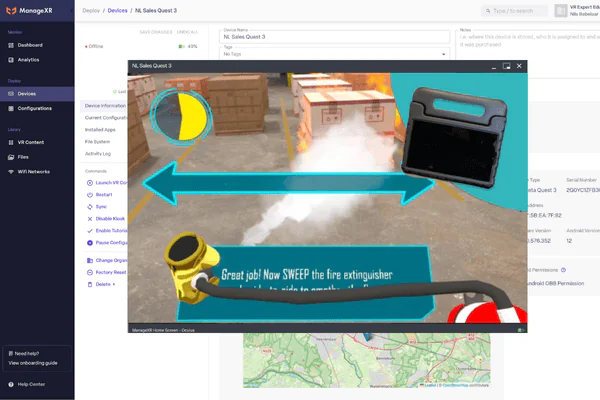Viewport: 600px width, 400px height.
Task: Open Dashboard via its sidebar icon
Action: point(11,45)
